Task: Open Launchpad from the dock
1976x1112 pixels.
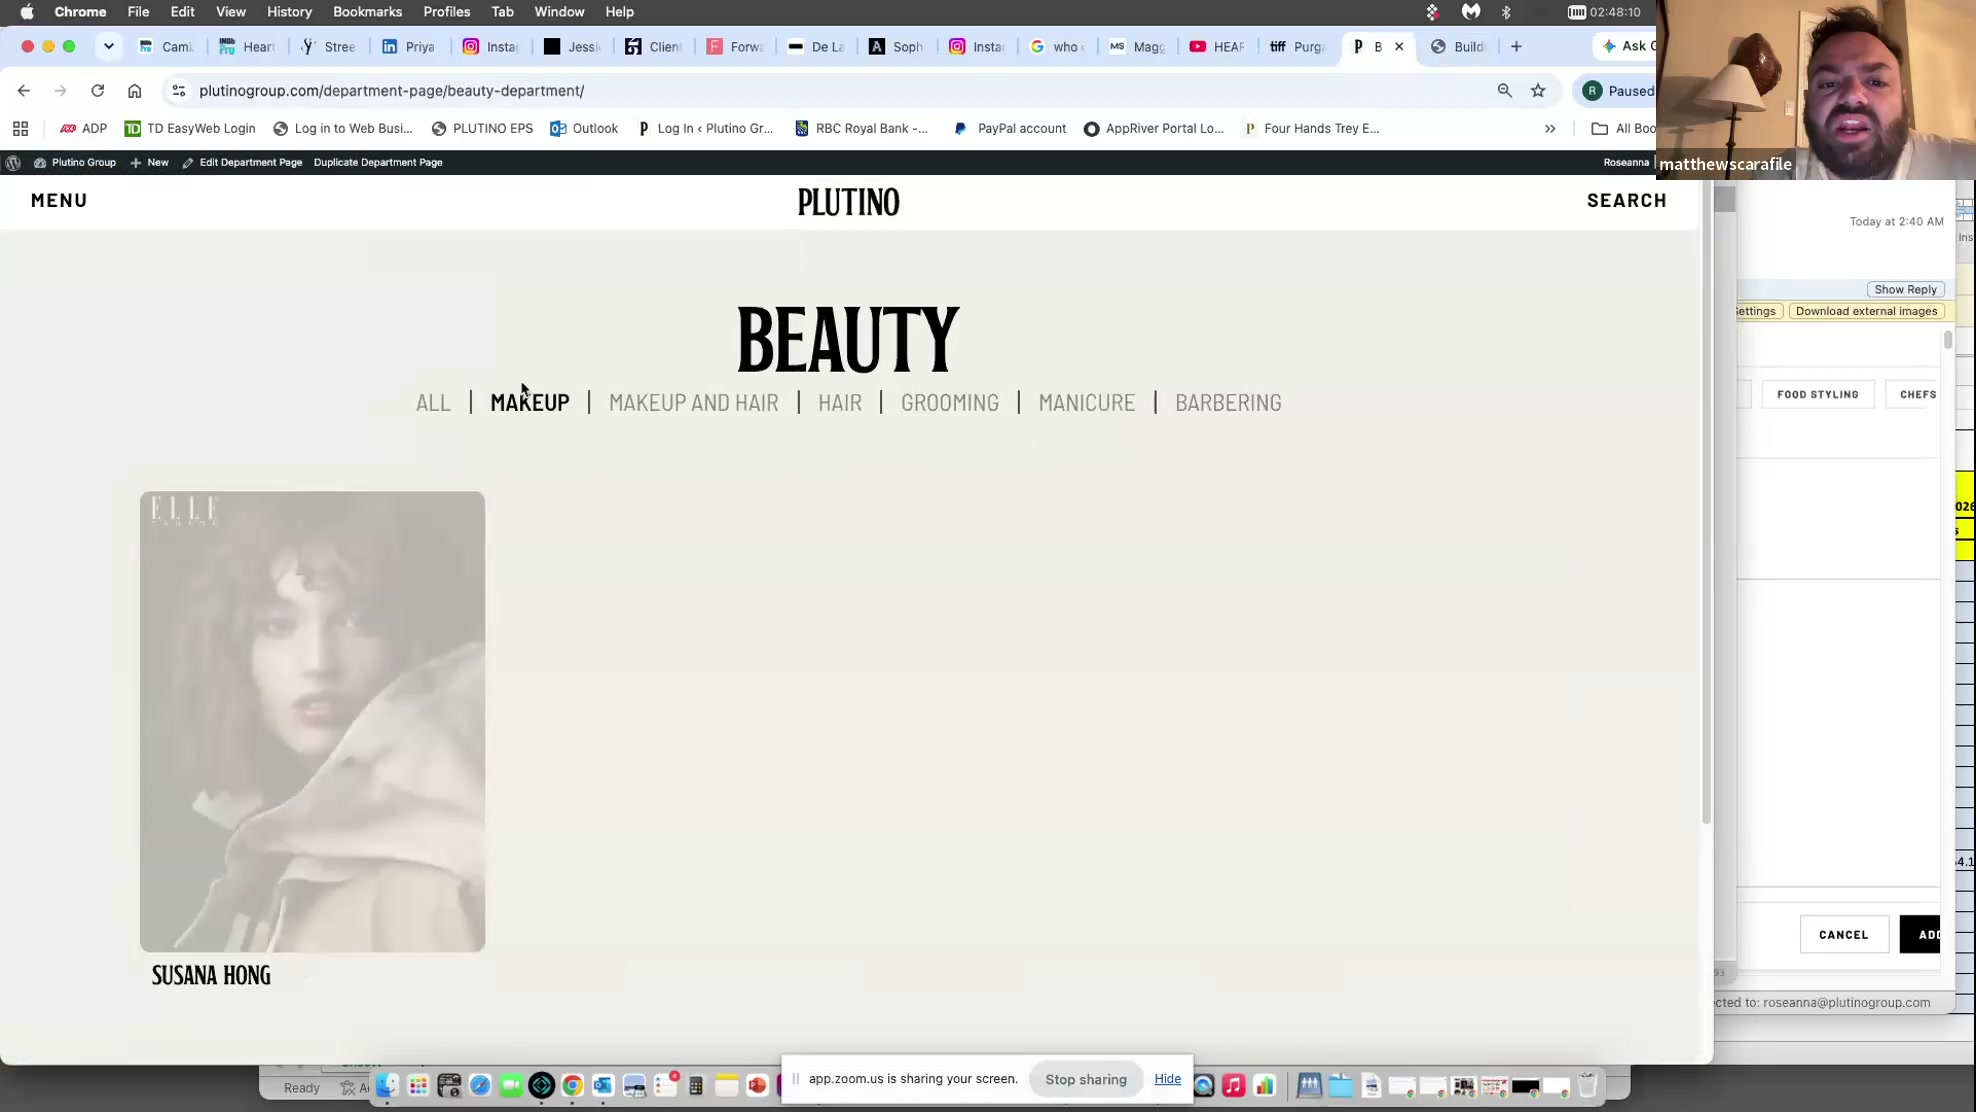Action: 418,1086
